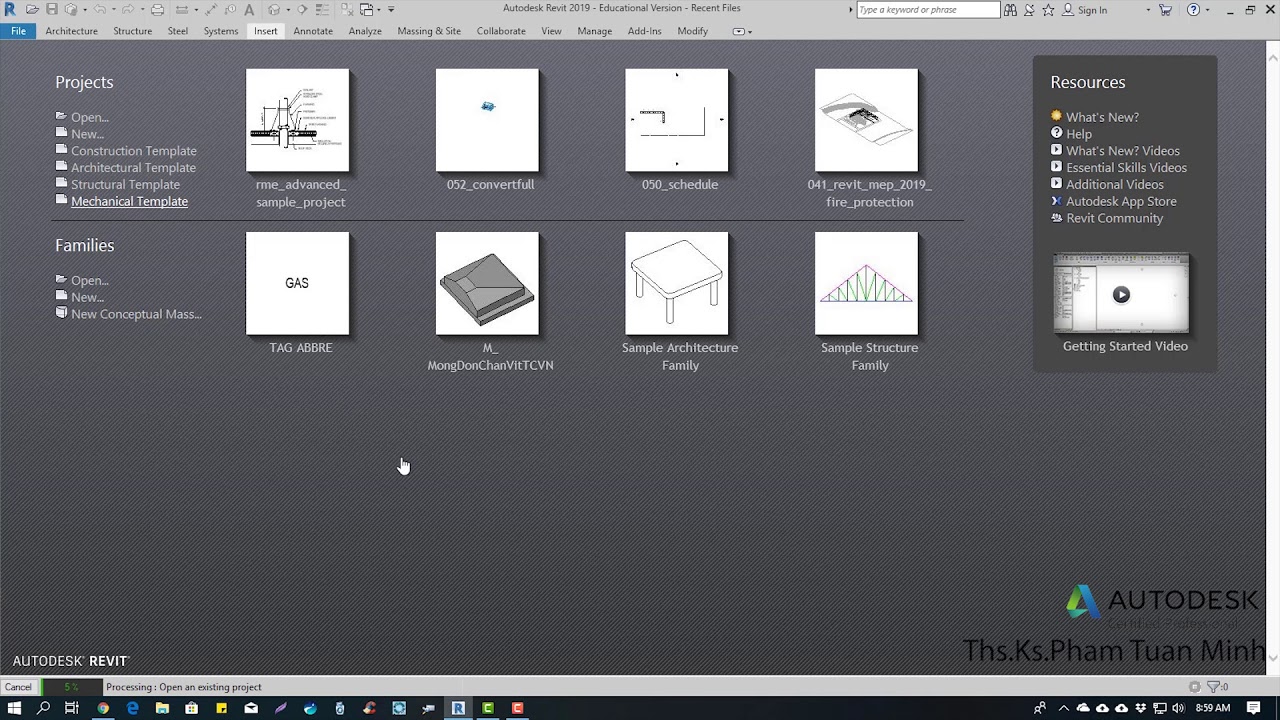Switch to the Massing & Site ribbon tab
This screenshot has height=720, width=1280.
429,31
